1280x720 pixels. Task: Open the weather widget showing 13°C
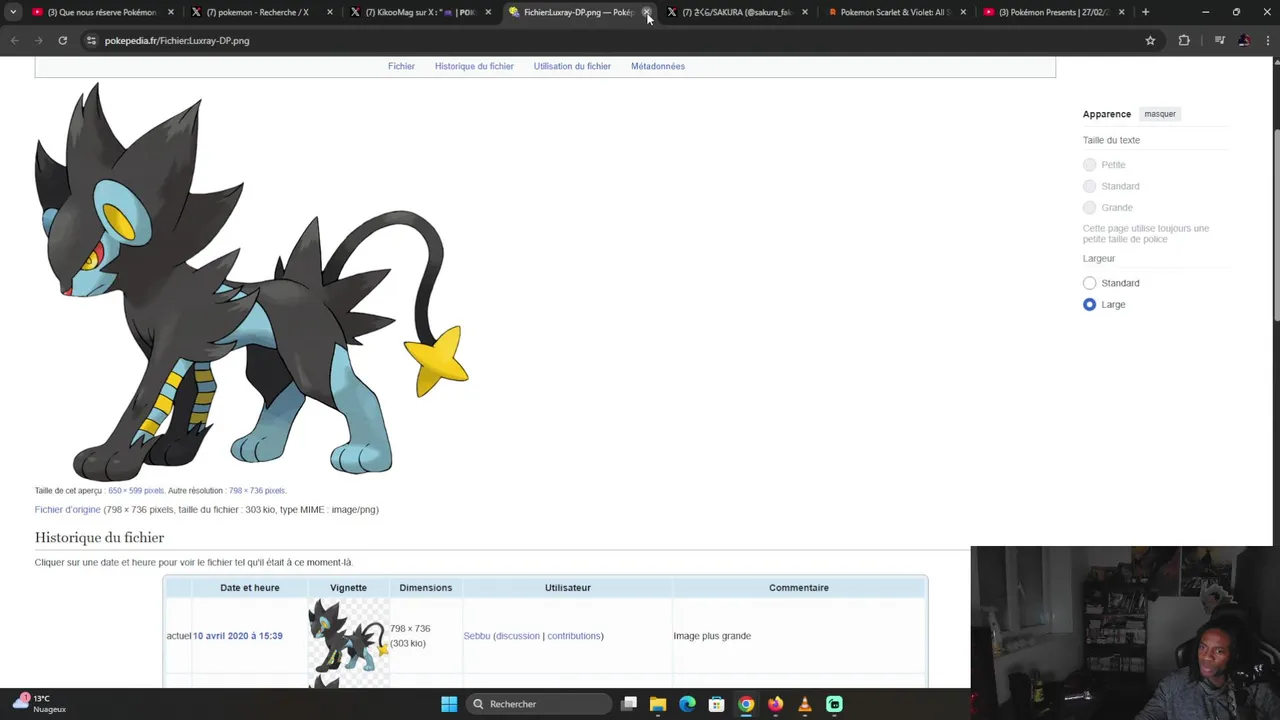pyautogui.click(x=40, y=703)
